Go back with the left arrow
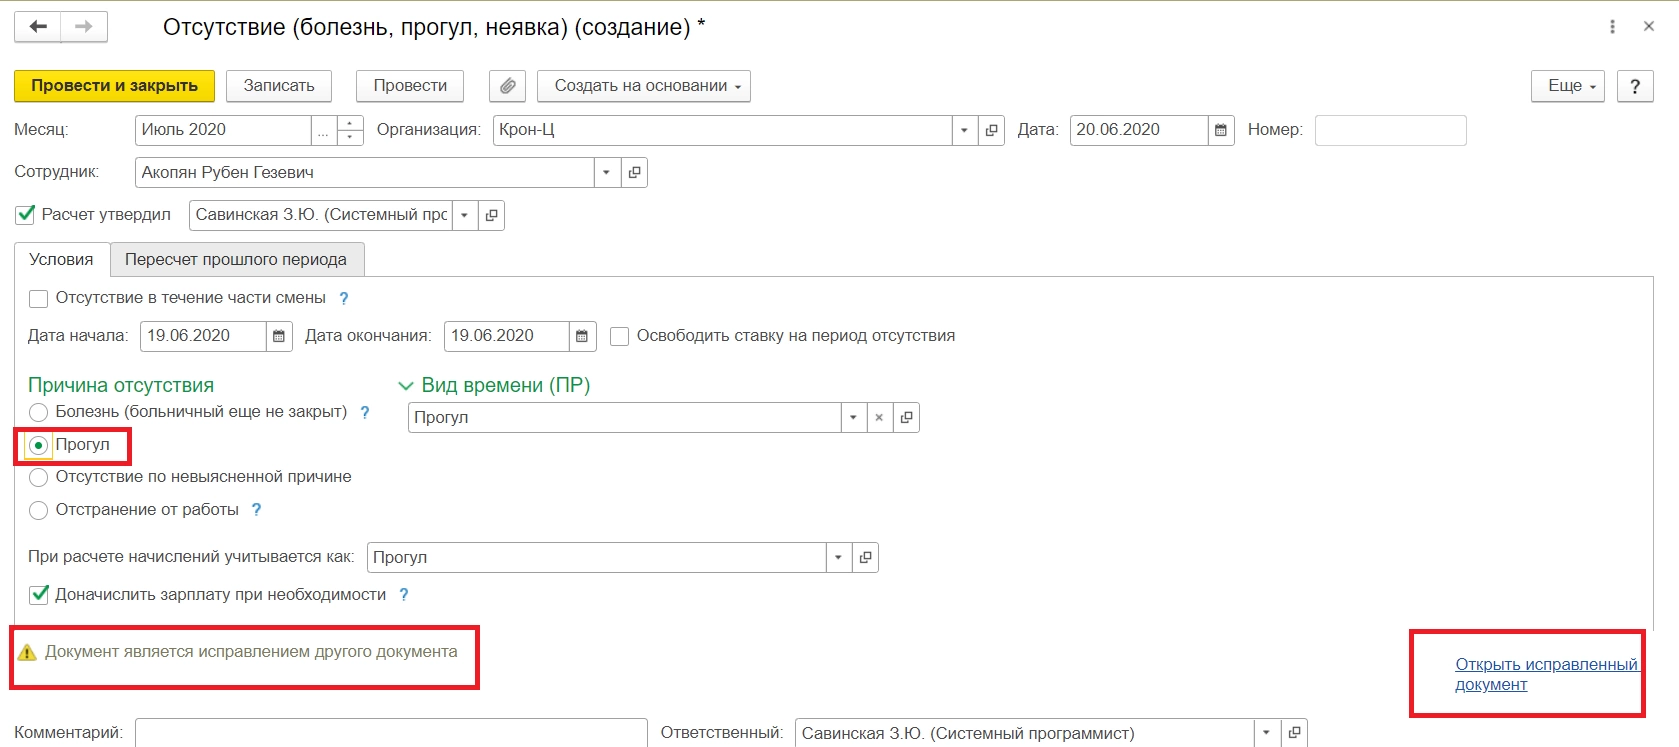The width and height of the screenshot is (1679, 747). 38,27
